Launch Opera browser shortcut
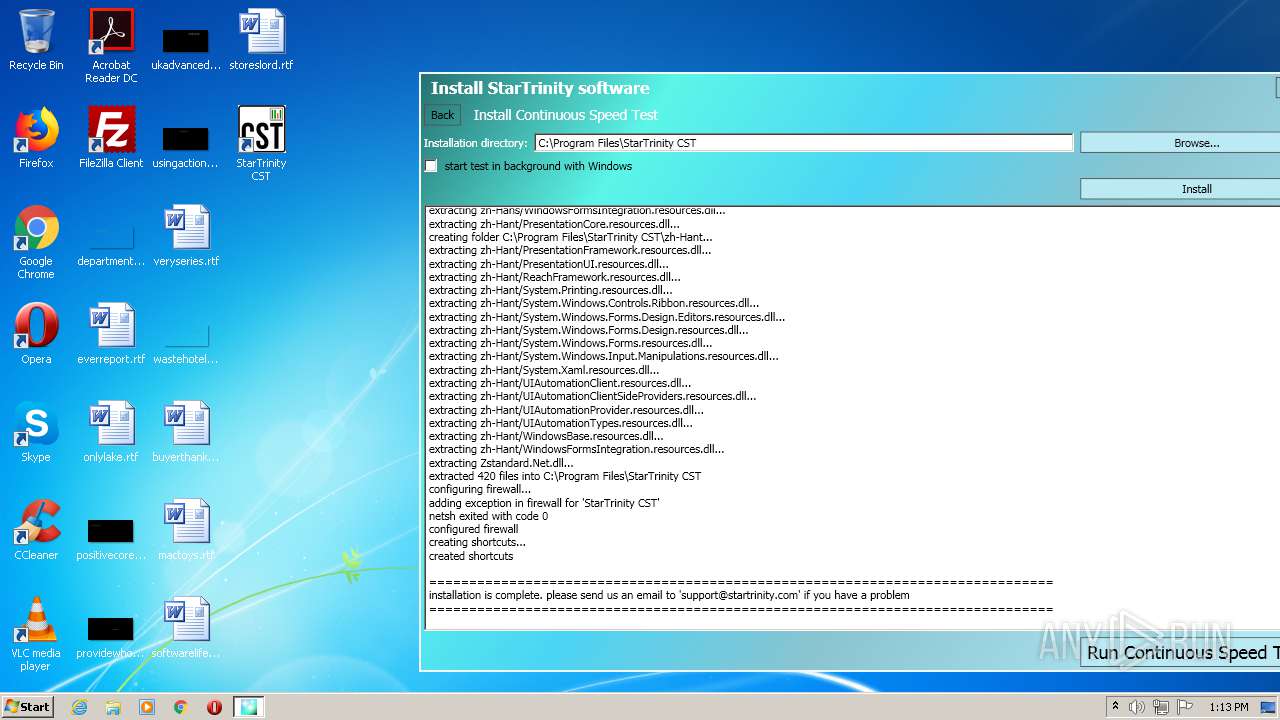This screenshot has height=720, width=1280. (36, 334)
